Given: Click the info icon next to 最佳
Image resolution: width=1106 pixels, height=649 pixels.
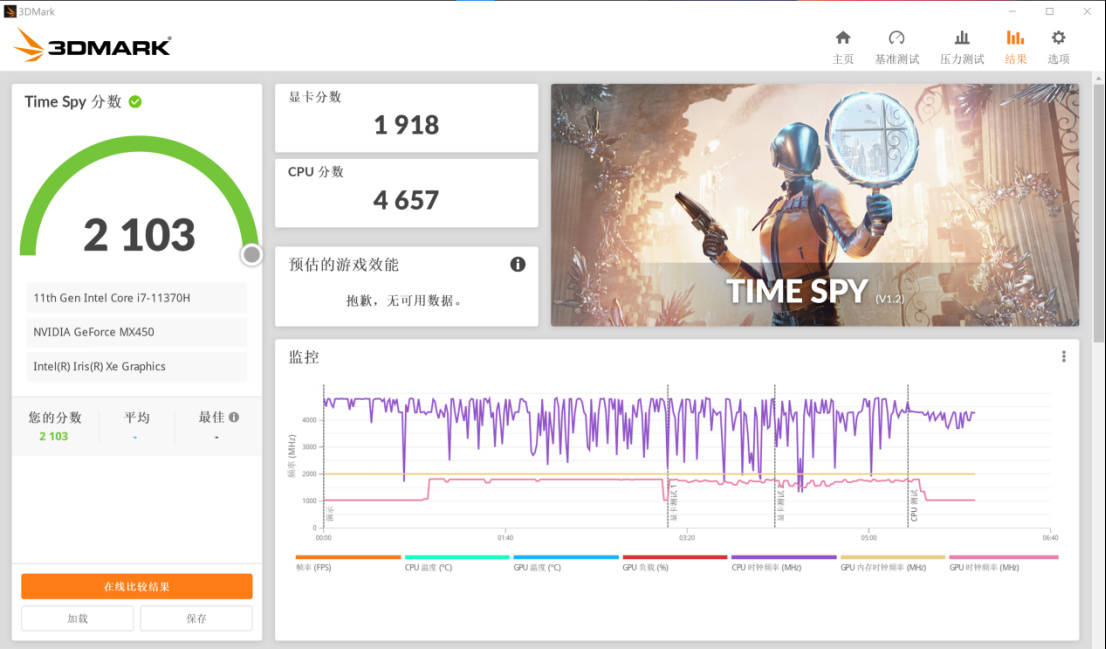Looking at the screenshot, I should tap(234, 417).
